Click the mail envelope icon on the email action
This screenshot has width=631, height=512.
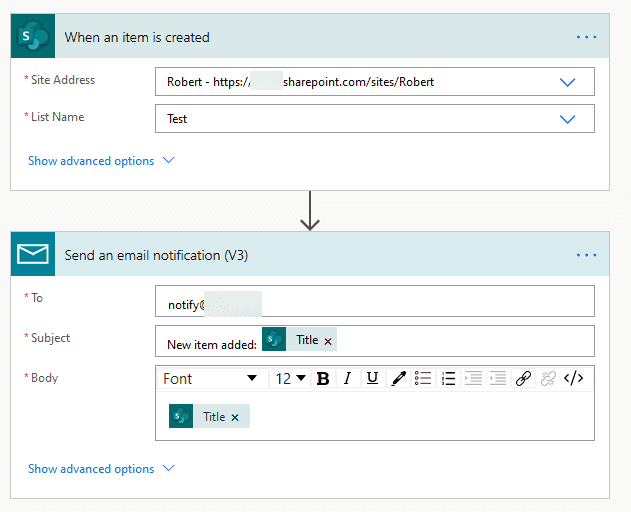pyautogui.click(x=33, y=254)
